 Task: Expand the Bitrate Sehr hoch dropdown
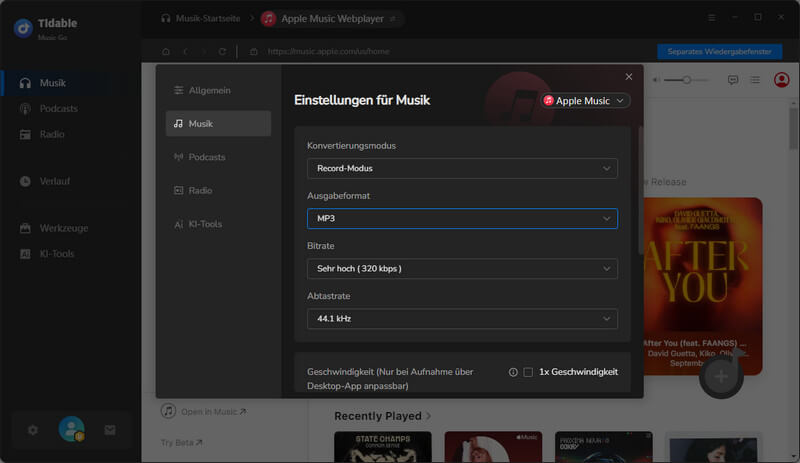tap(462, 269)
